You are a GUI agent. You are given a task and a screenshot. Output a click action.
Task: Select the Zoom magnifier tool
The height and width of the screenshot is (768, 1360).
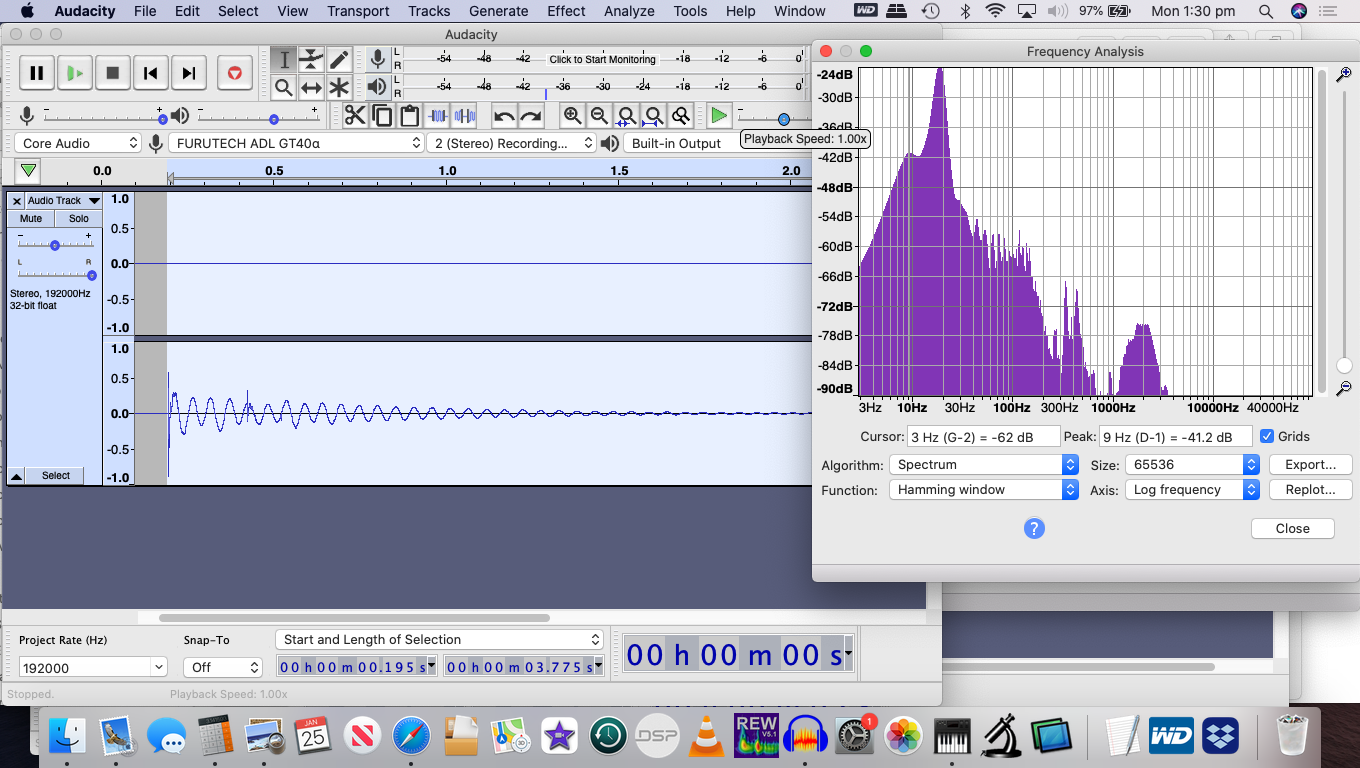click(x=284, y=88)
